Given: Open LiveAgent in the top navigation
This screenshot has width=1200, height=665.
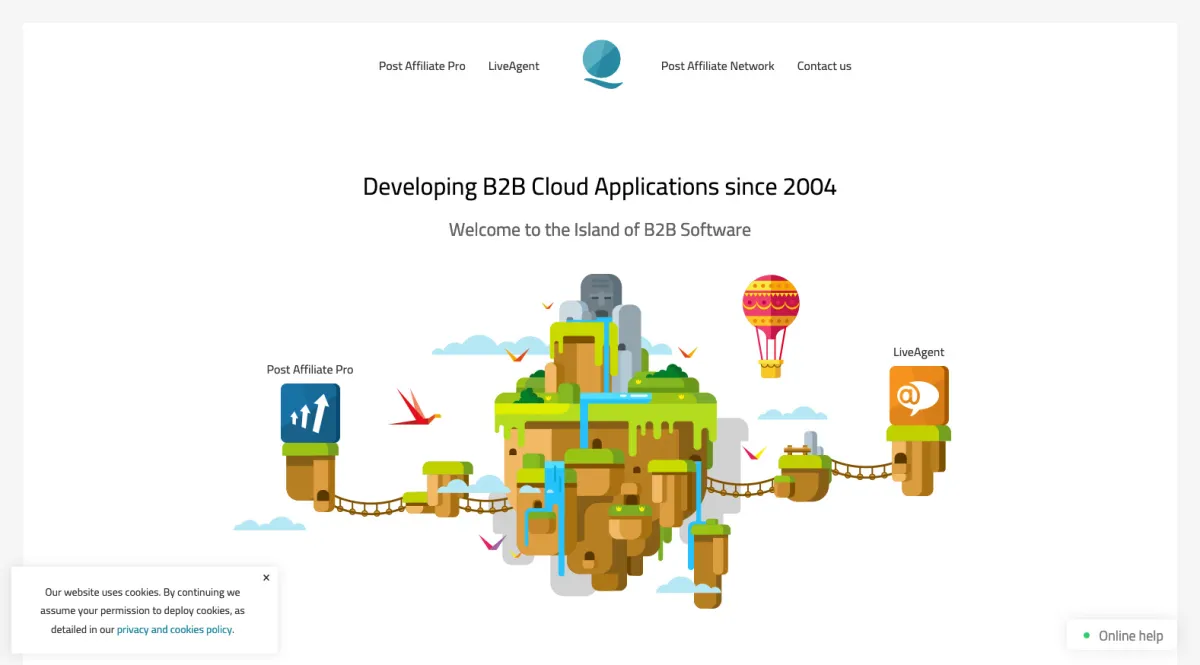Looking at the screenshot, I should tap(513, 66).
